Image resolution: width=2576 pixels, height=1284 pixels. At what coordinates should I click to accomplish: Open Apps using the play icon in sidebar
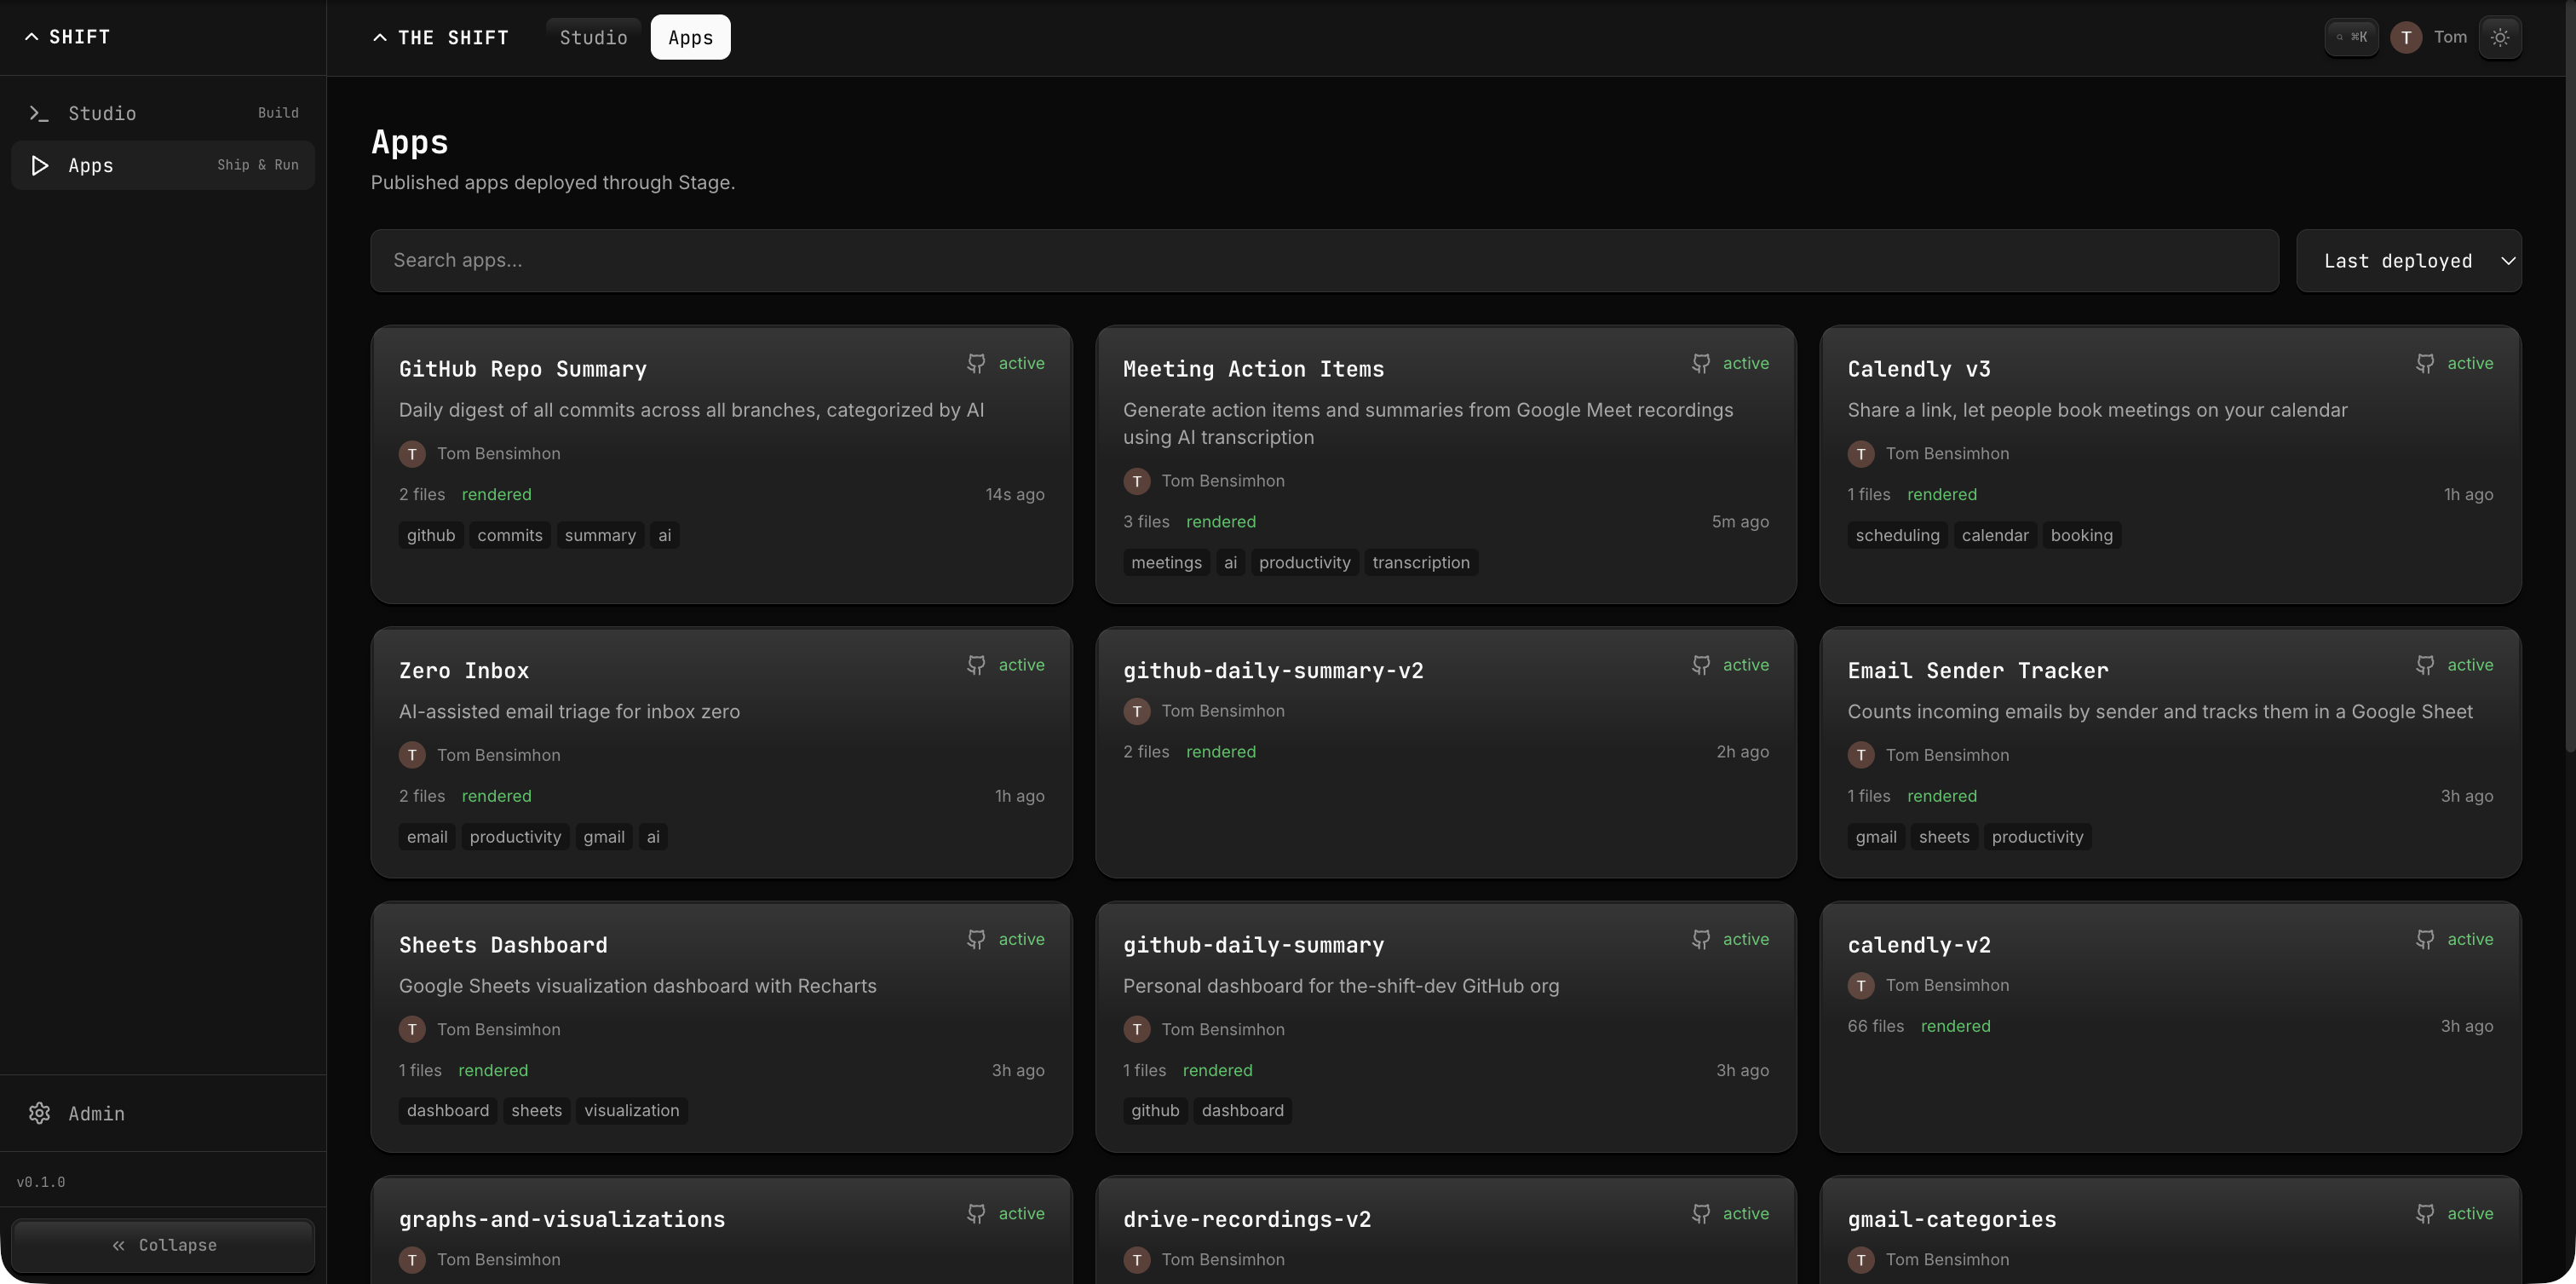[x=39, y=165]
